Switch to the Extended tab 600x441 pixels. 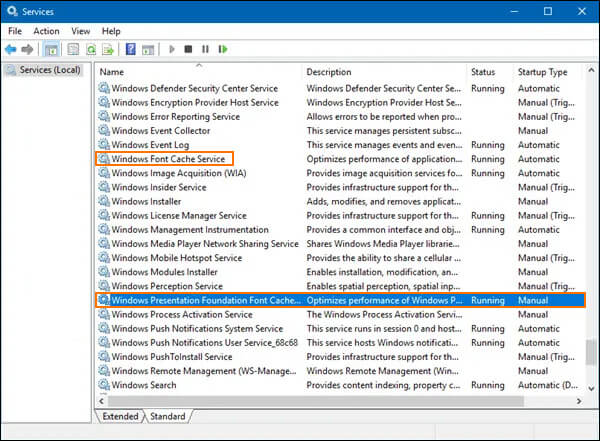(x=120, y=416)
